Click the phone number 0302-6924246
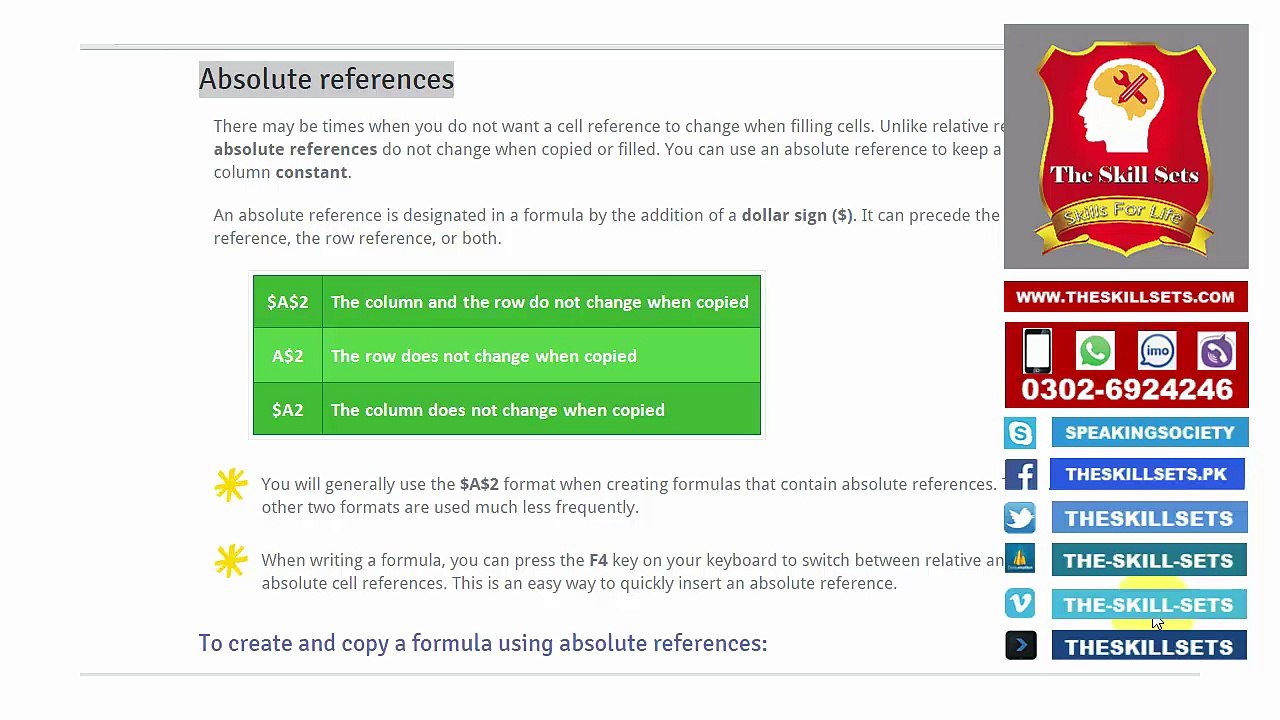The image size is (1280, 720). click(1126, 390)
